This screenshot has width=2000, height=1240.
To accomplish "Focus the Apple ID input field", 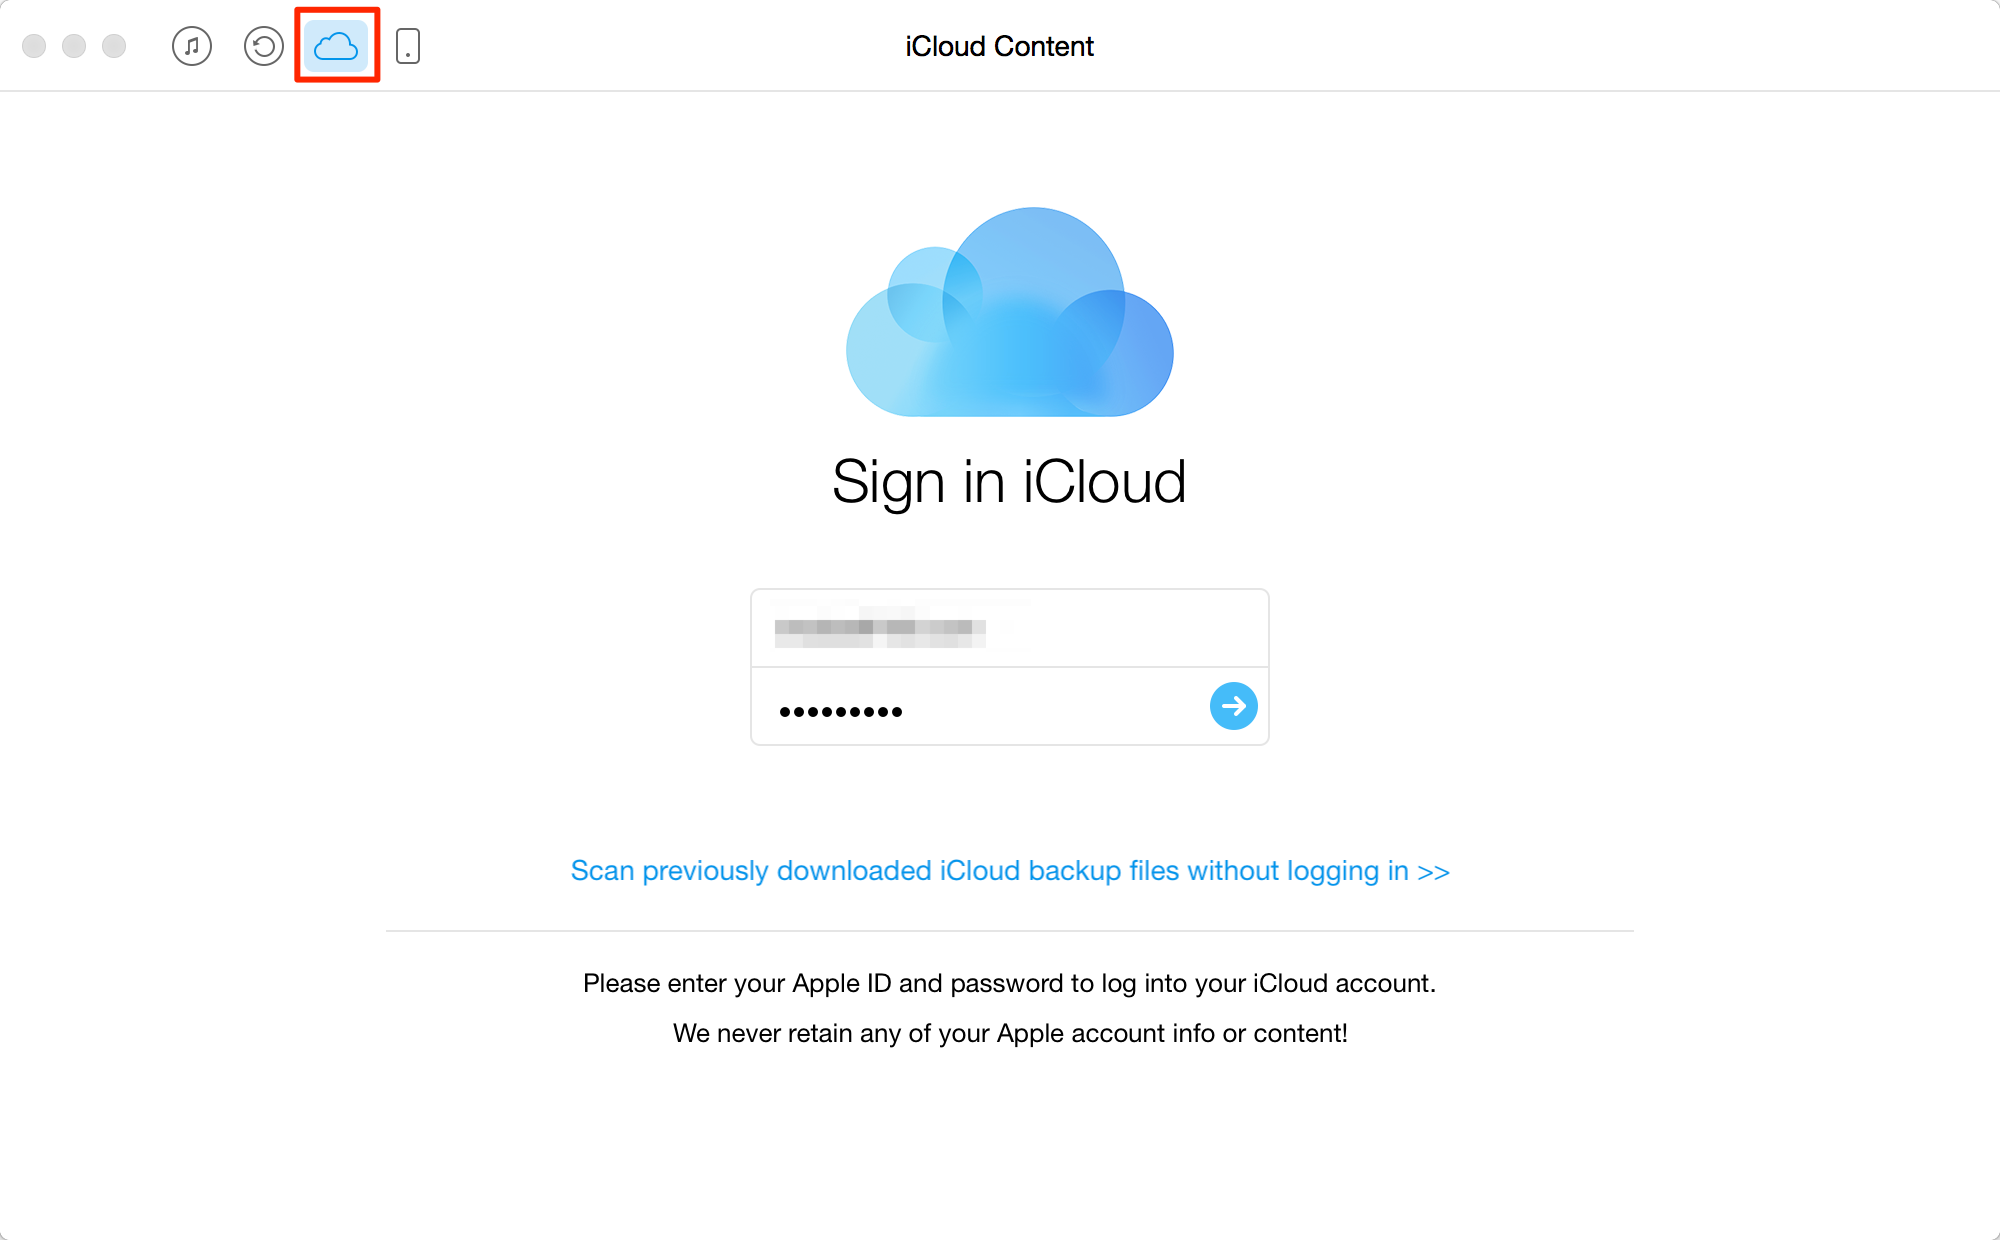I will pos(1010,628).
